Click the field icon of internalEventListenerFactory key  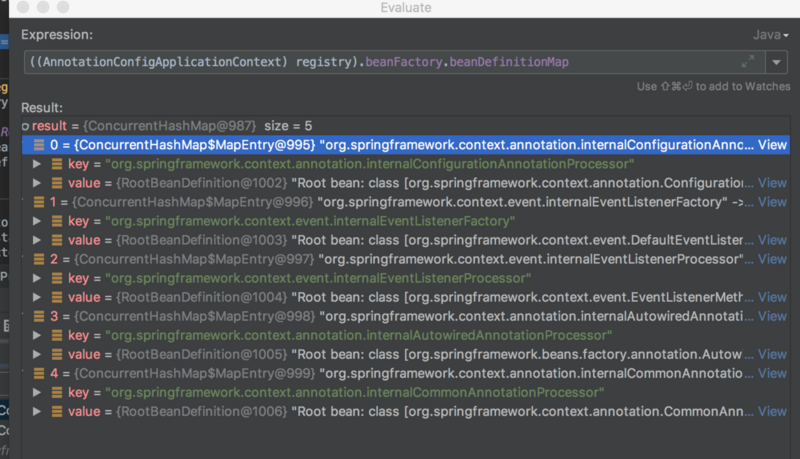pyautogui.click(x=56, y=221)
